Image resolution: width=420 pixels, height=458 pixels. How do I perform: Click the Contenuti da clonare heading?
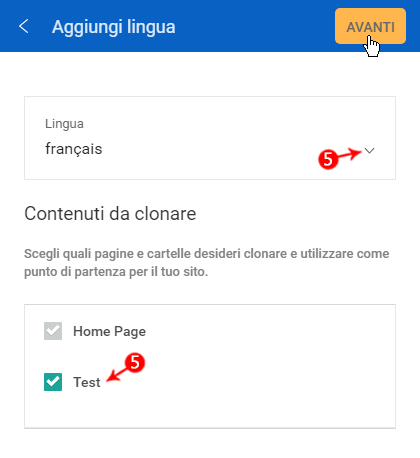[x=110, y=214]
